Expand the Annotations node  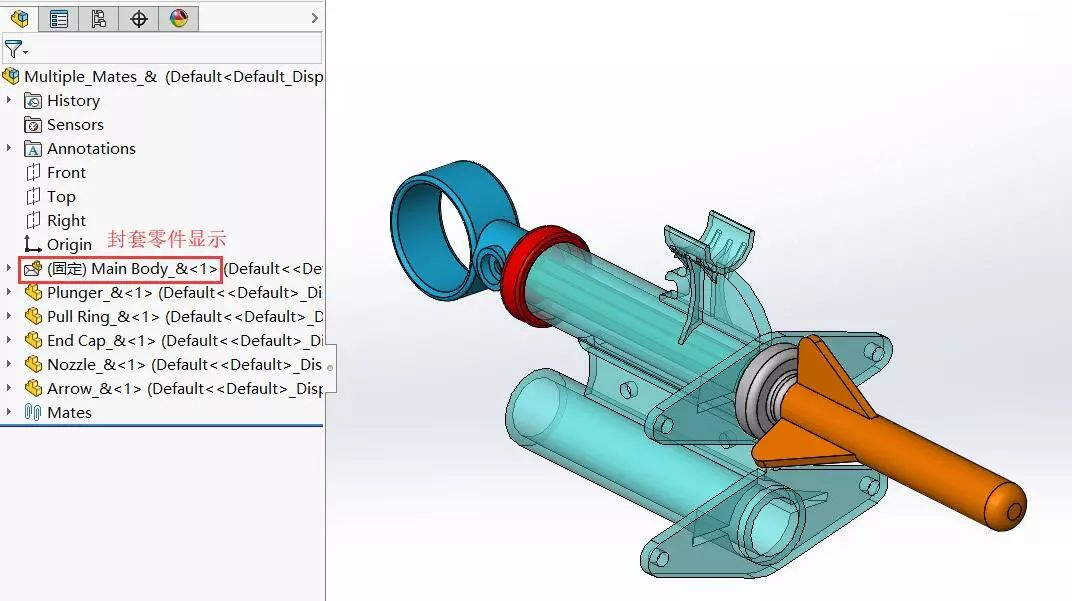coord(9,148)
